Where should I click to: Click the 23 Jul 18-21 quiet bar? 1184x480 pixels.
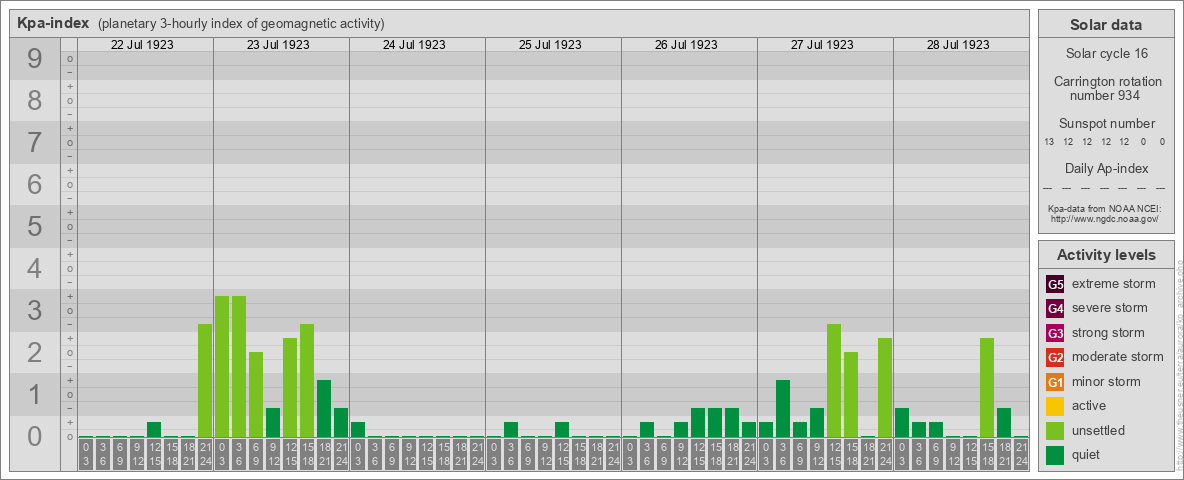(324, 409)
